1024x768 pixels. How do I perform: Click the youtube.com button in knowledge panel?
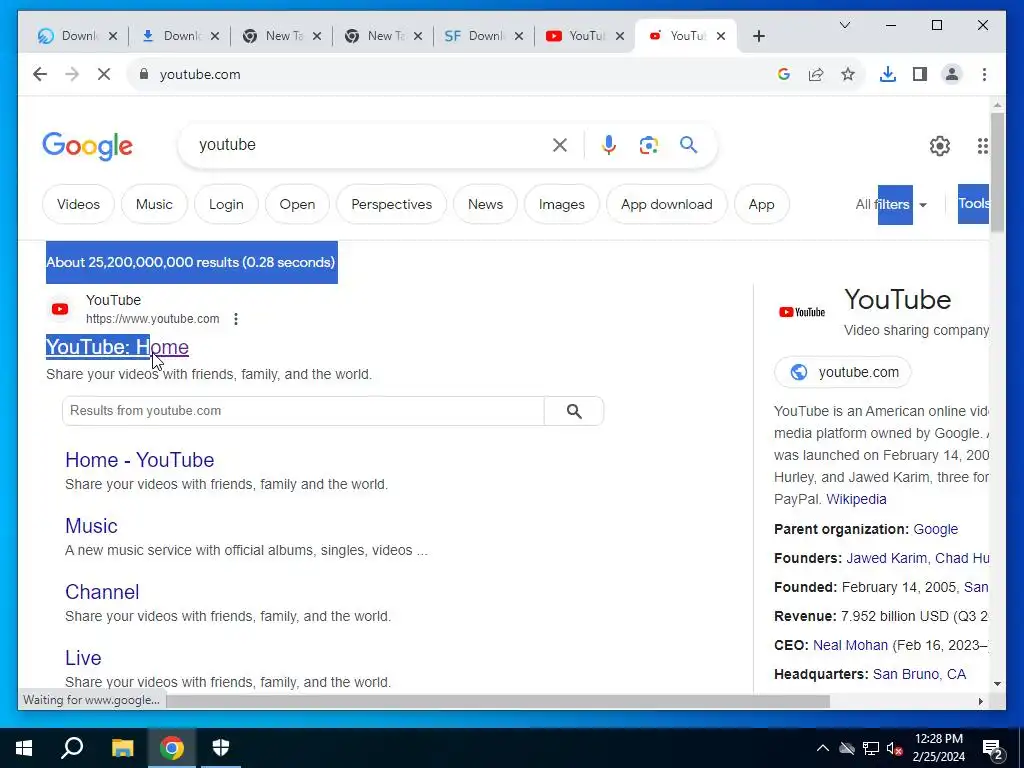pos(842,372)
